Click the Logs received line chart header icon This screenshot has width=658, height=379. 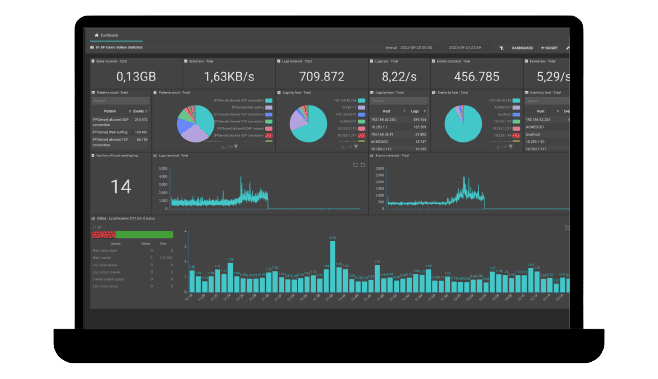click(155, 156)
